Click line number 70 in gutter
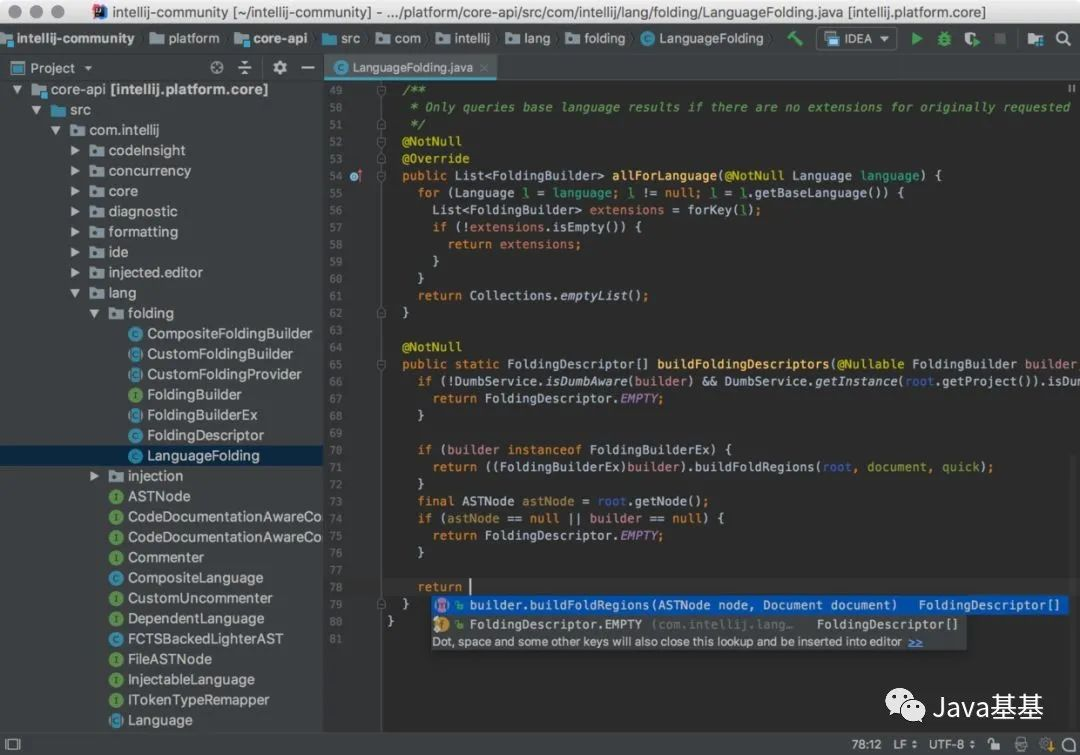Image resolution: width=1080 pixels, height=755 pixels. [335, 450]
